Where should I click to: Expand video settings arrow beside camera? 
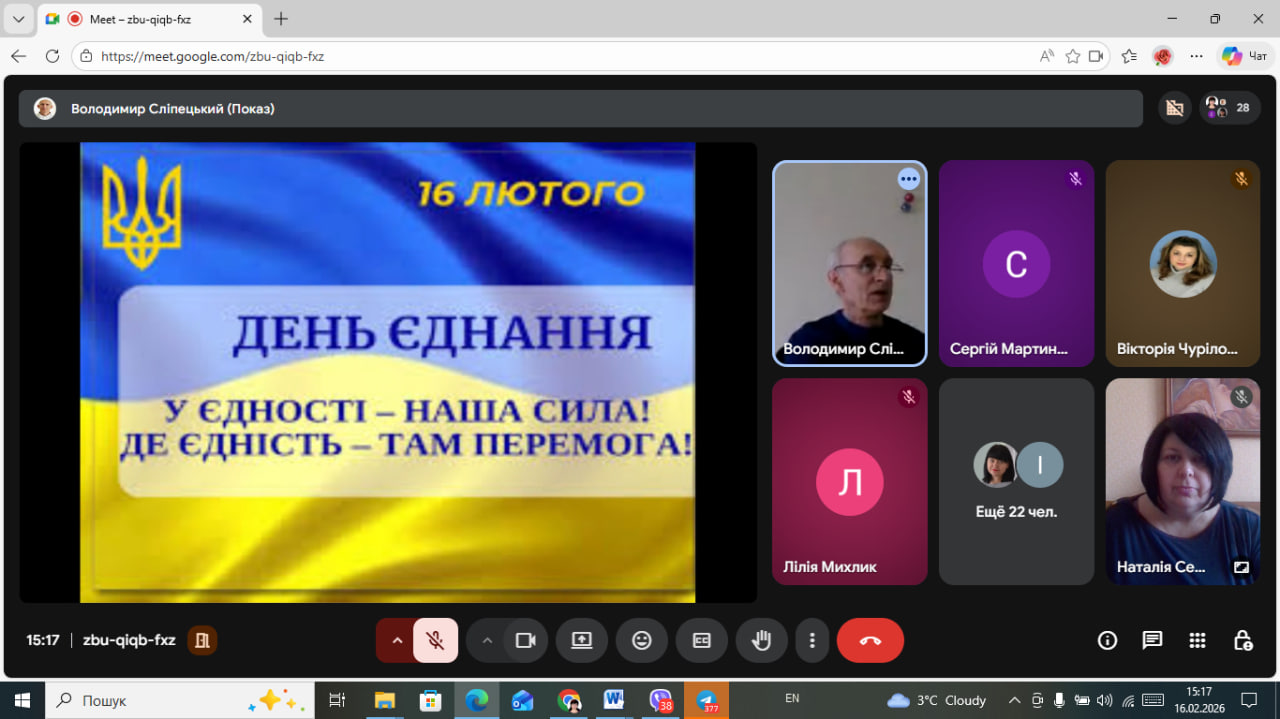click(487, 641)
